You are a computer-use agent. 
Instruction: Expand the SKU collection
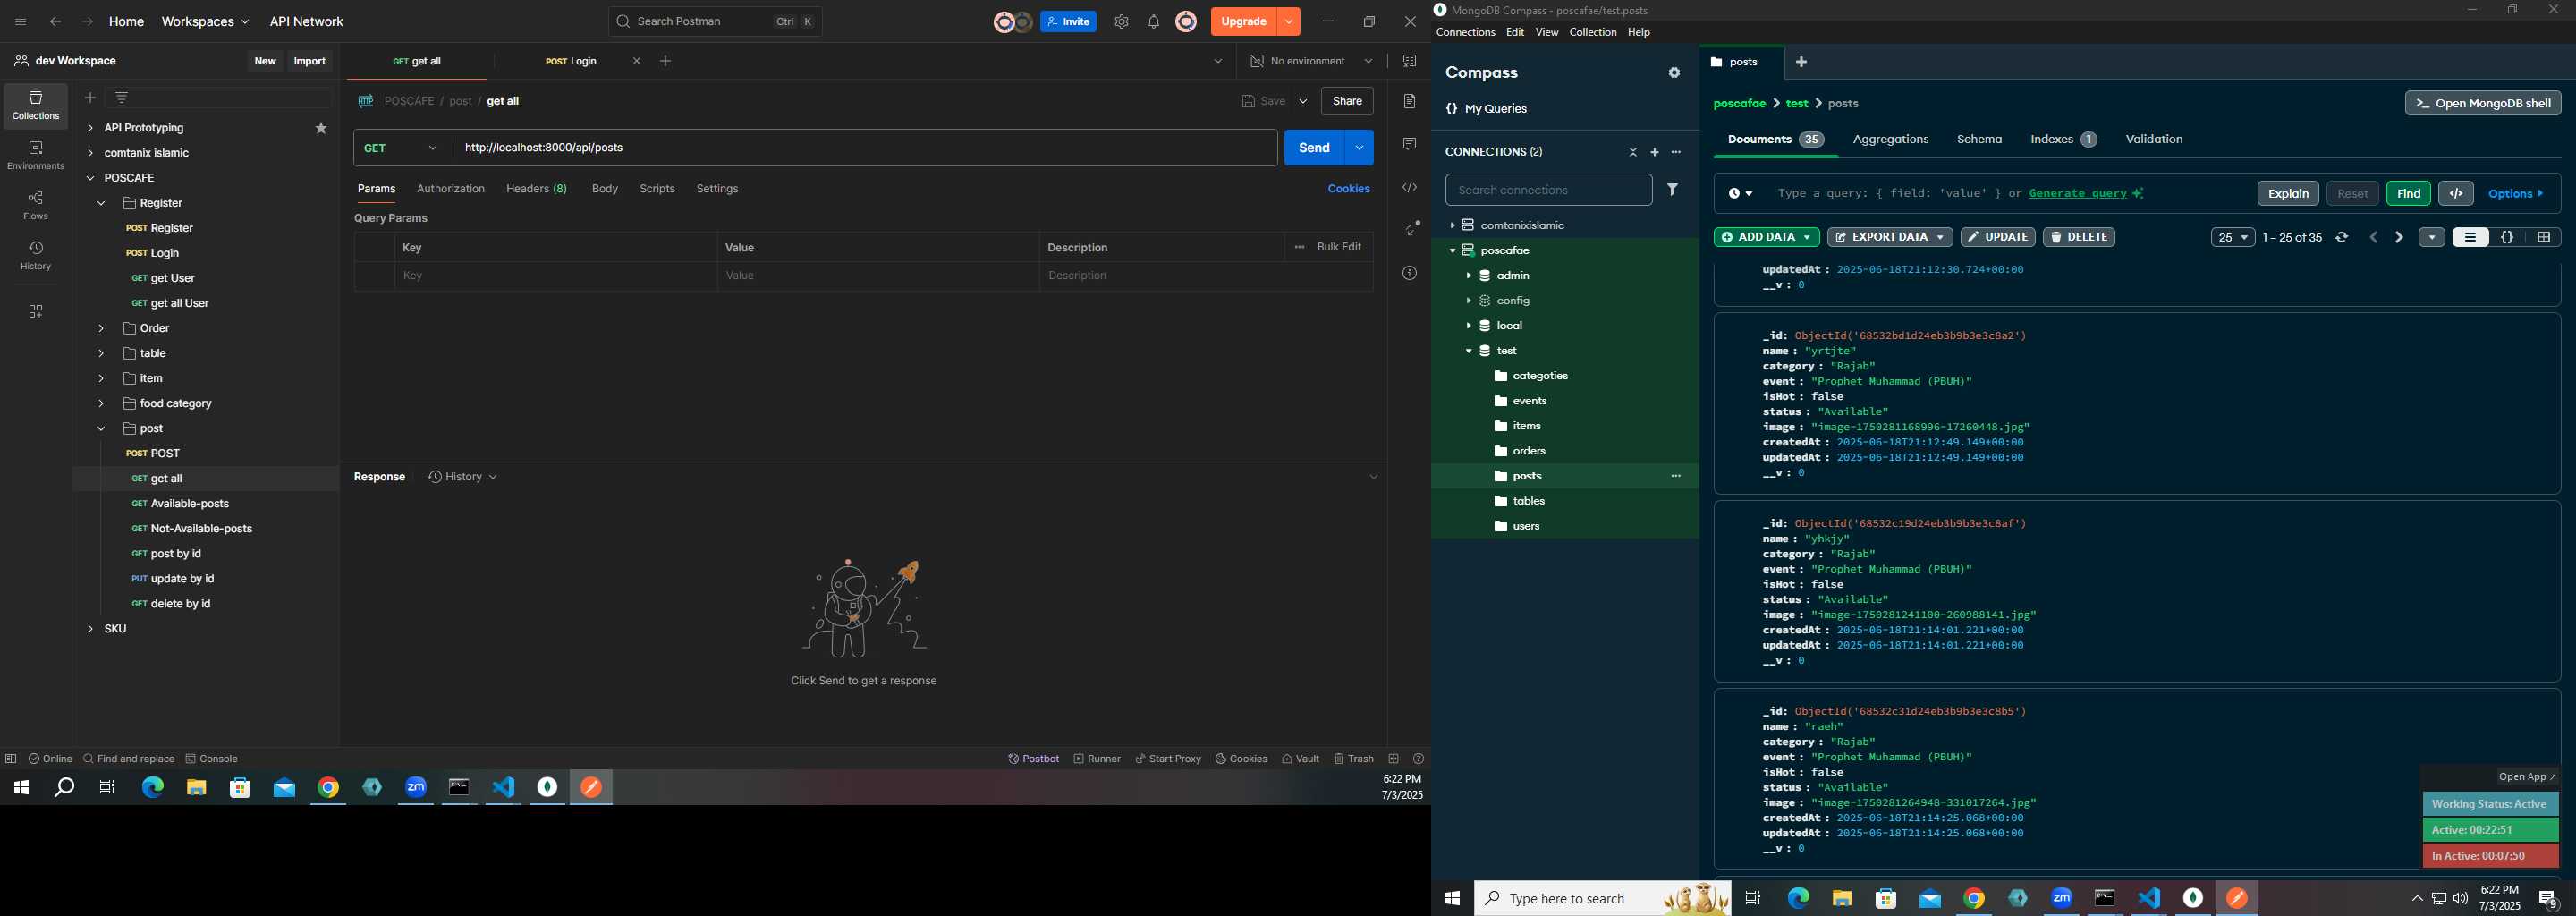tap(90, 629)
